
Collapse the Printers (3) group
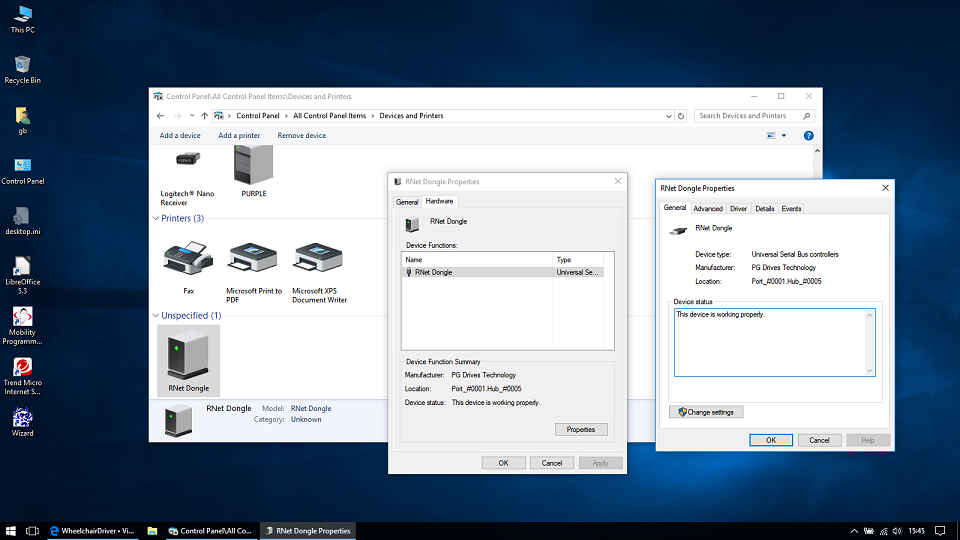[156, 218]
